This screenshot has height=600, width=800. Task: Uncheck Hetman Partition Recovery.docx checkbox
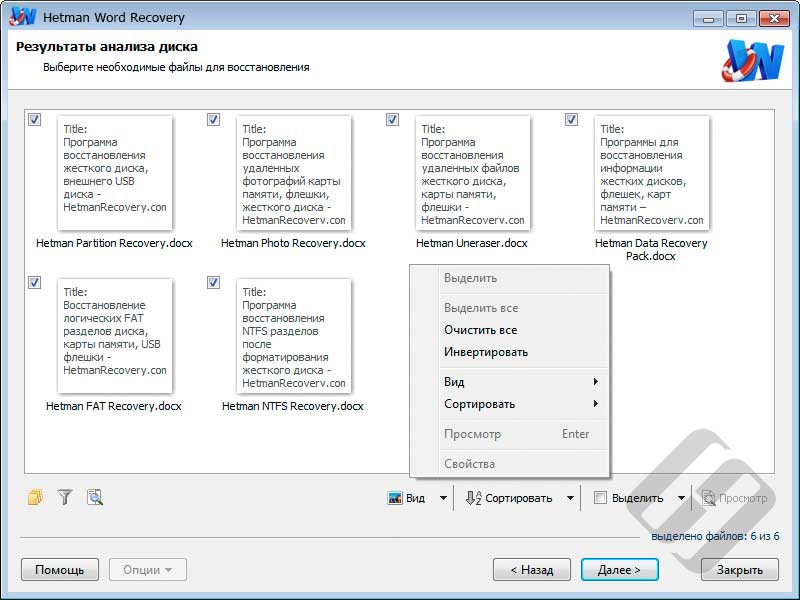pos(34,119)
